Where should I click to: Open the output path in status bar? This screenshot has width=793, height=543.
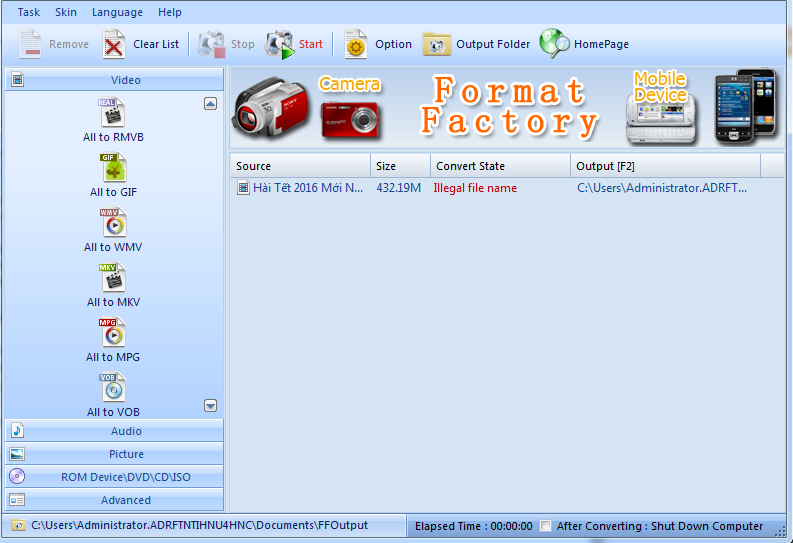tap(199, 525)
